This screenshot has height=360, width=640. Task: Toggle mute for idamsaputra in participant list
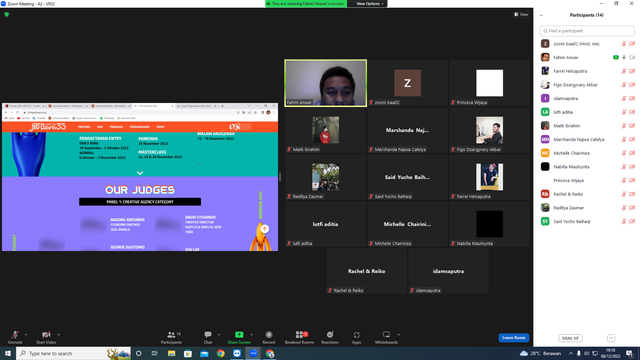624,98
